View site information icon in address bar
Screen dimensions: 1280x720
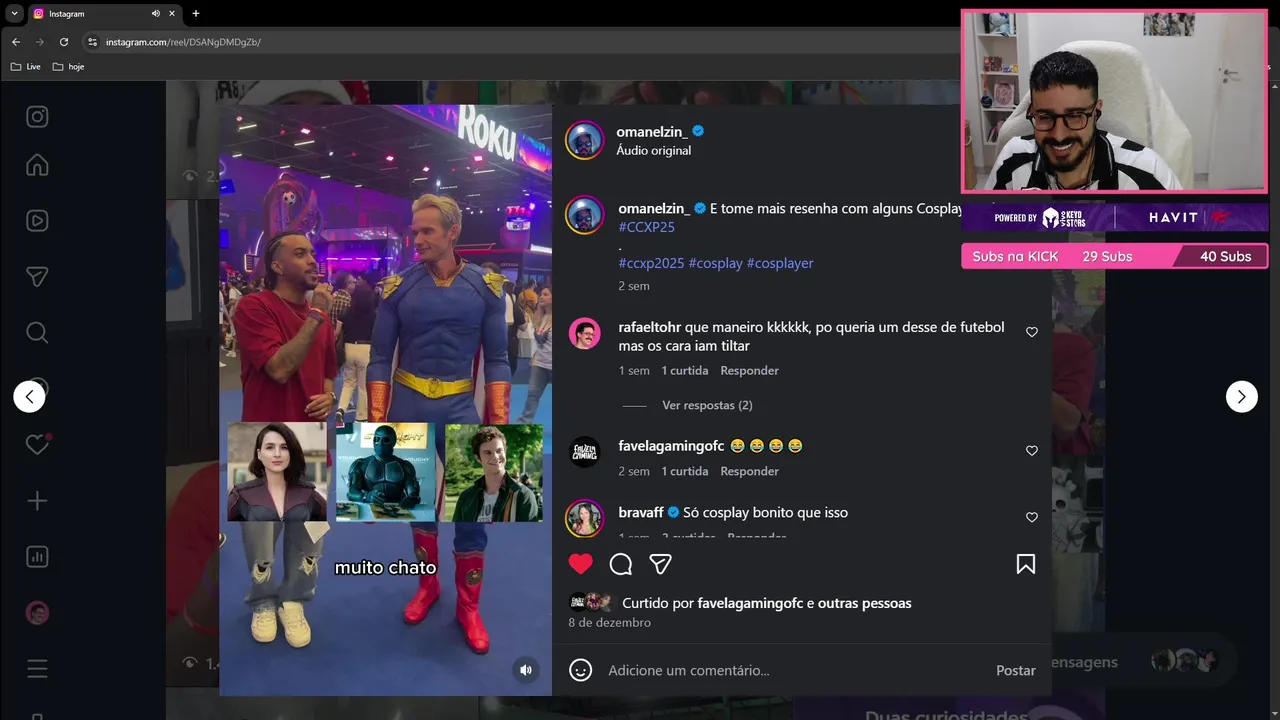point(92,42)
